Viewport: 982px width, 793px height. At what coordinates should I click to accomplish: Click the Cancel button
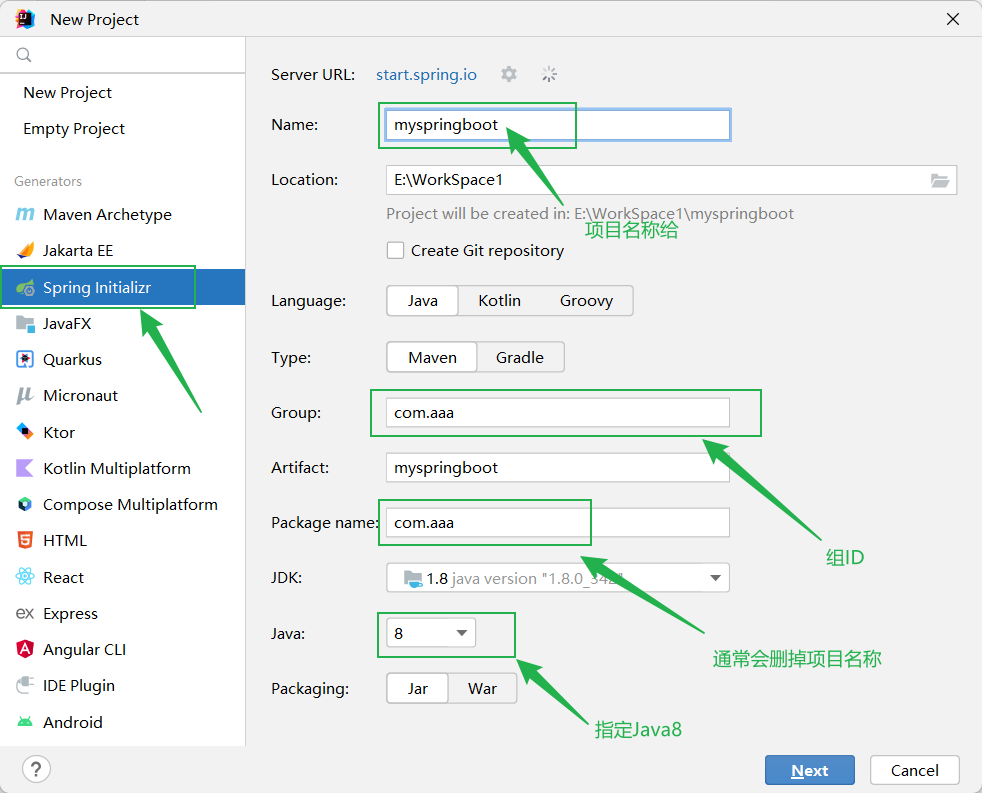pyautogui.click(x=914, y=770)
